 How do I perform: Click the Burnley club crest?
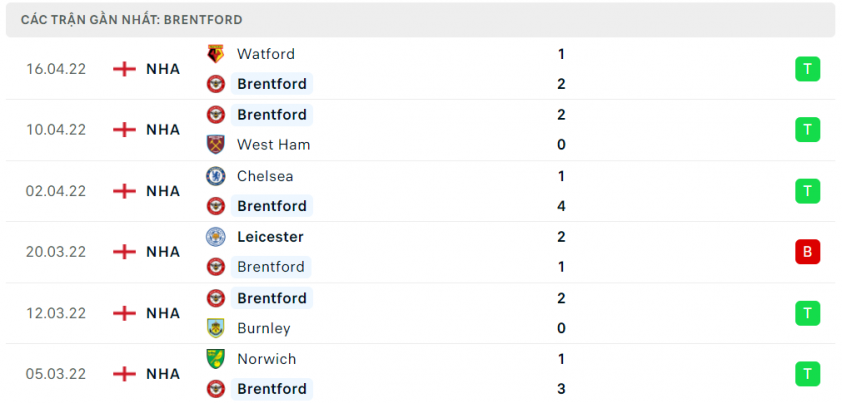tap(216, 328)
